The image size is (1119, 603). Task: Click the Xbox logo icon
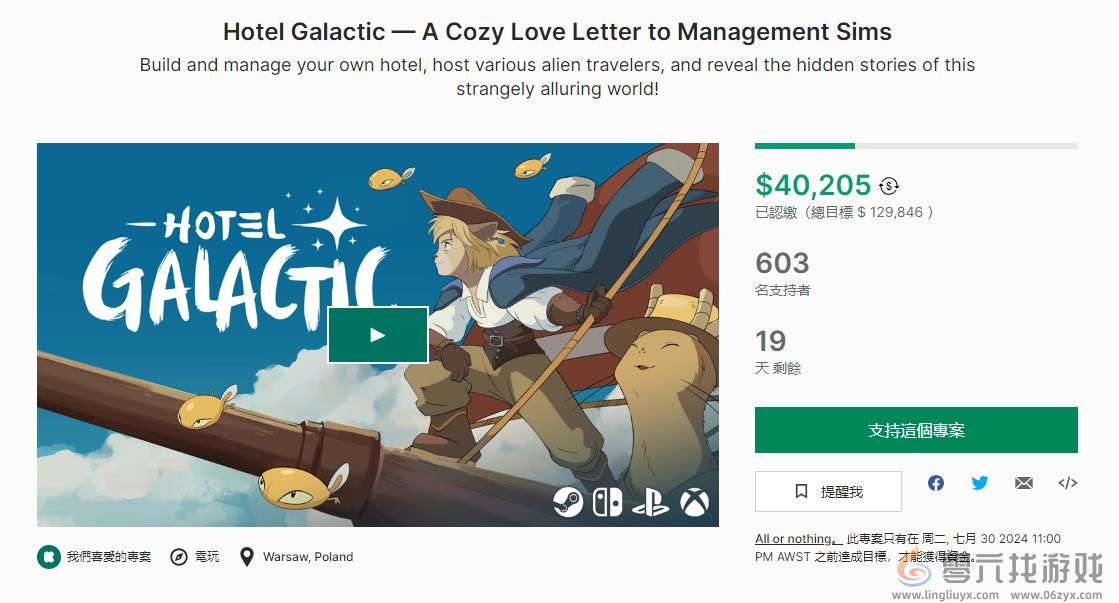(x=694, y=501)
